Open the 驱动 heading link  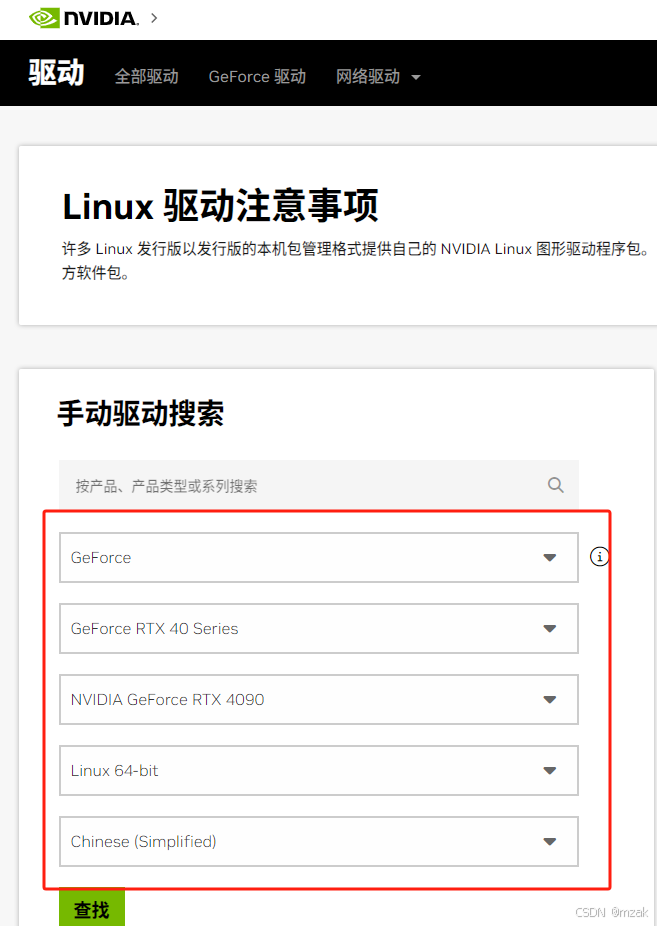56,73
